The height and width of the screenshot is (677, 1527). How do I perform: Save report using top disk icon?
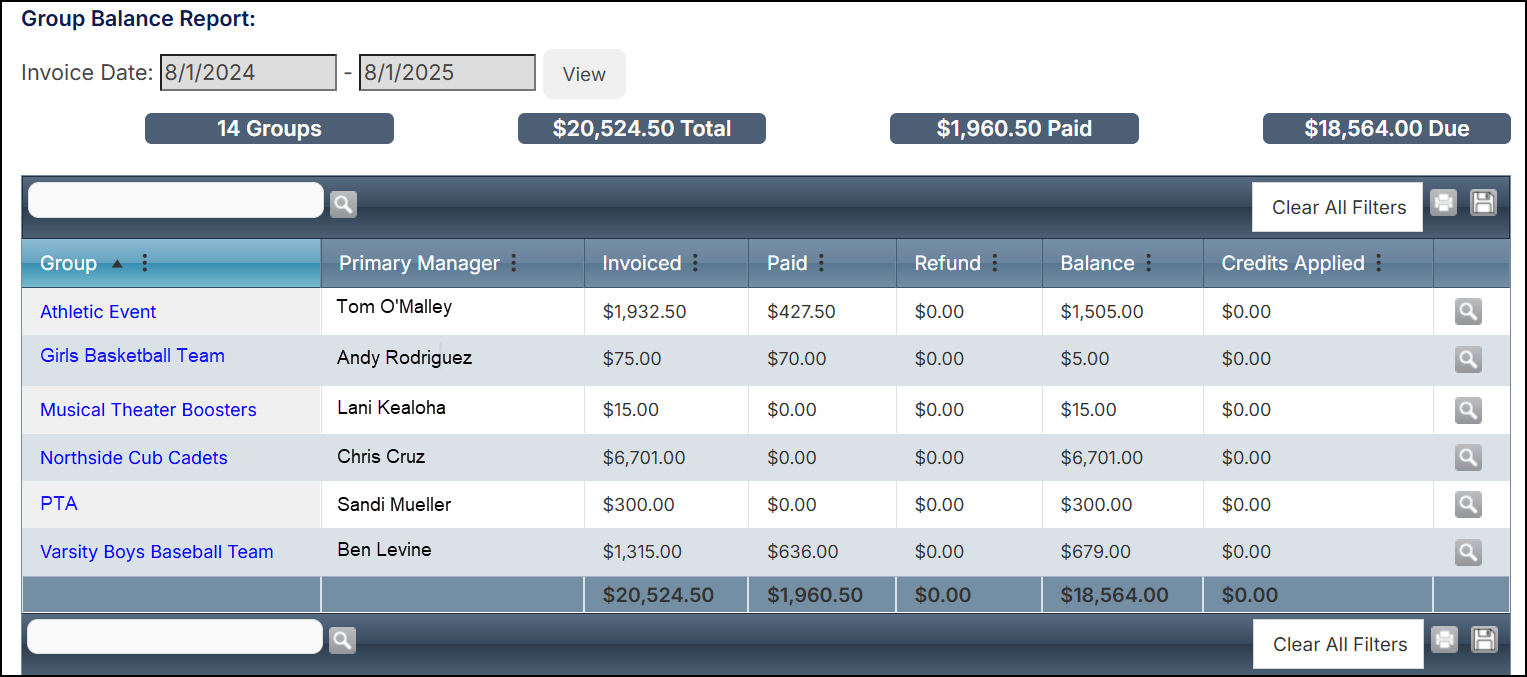1484,203
